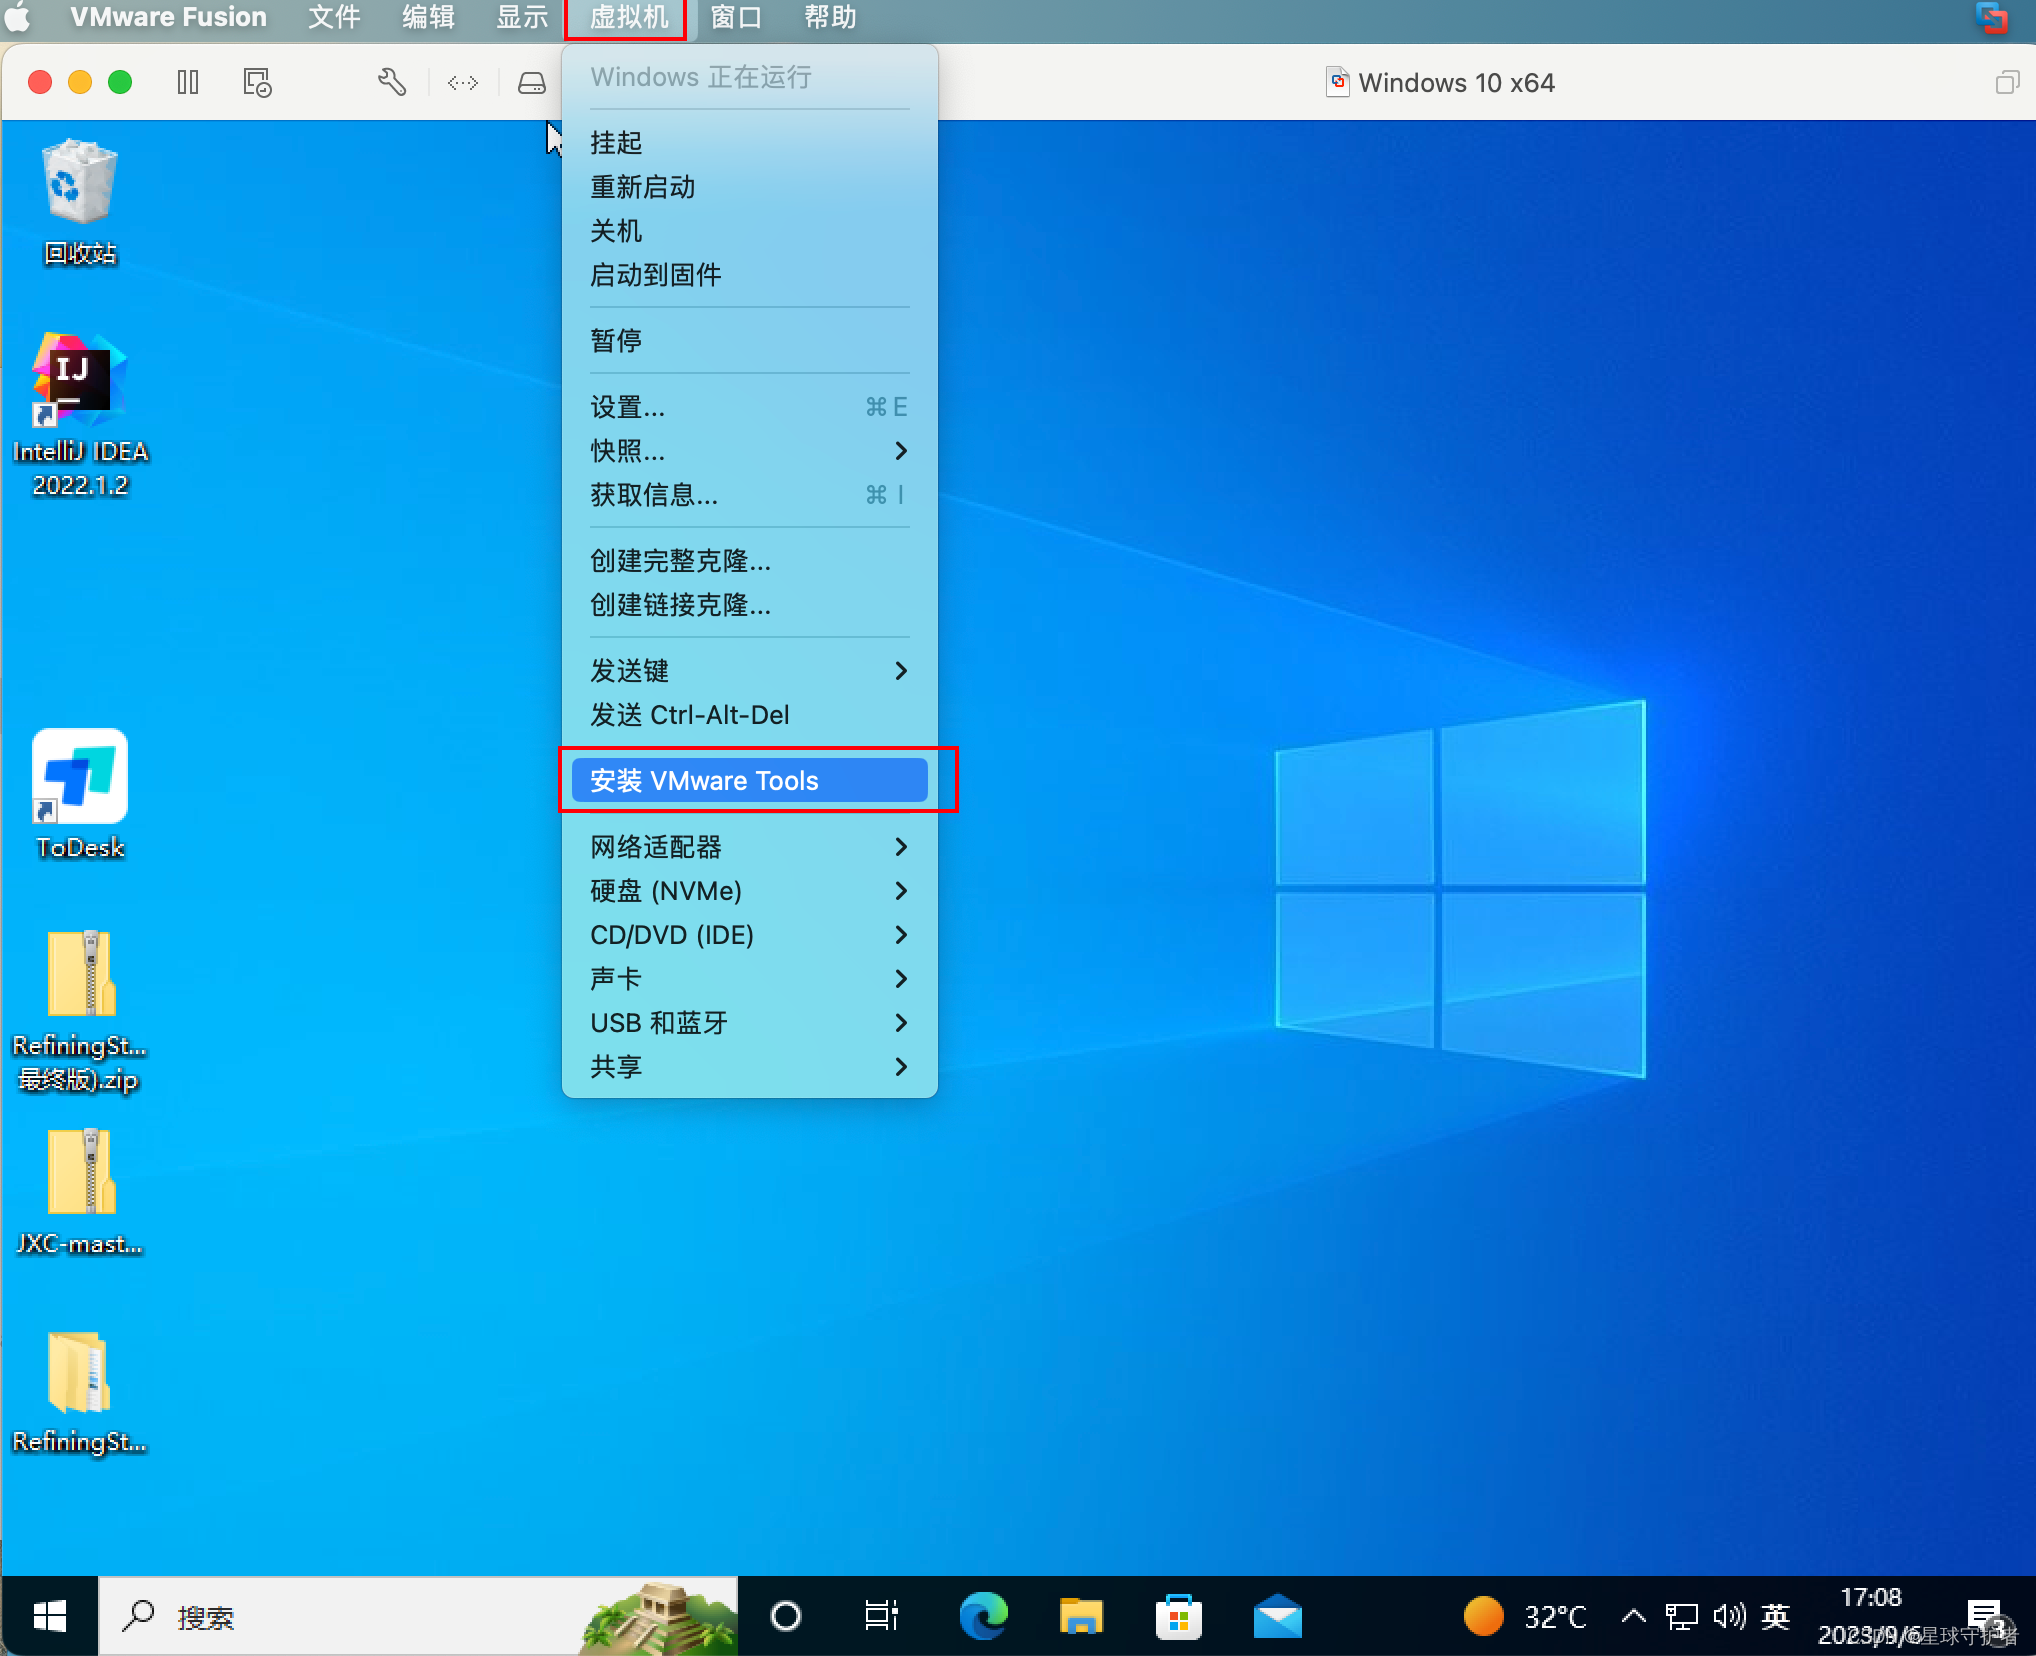Open the 窗口 menu
This screenshot has width=2036, height=1656.
pos(736,17)
